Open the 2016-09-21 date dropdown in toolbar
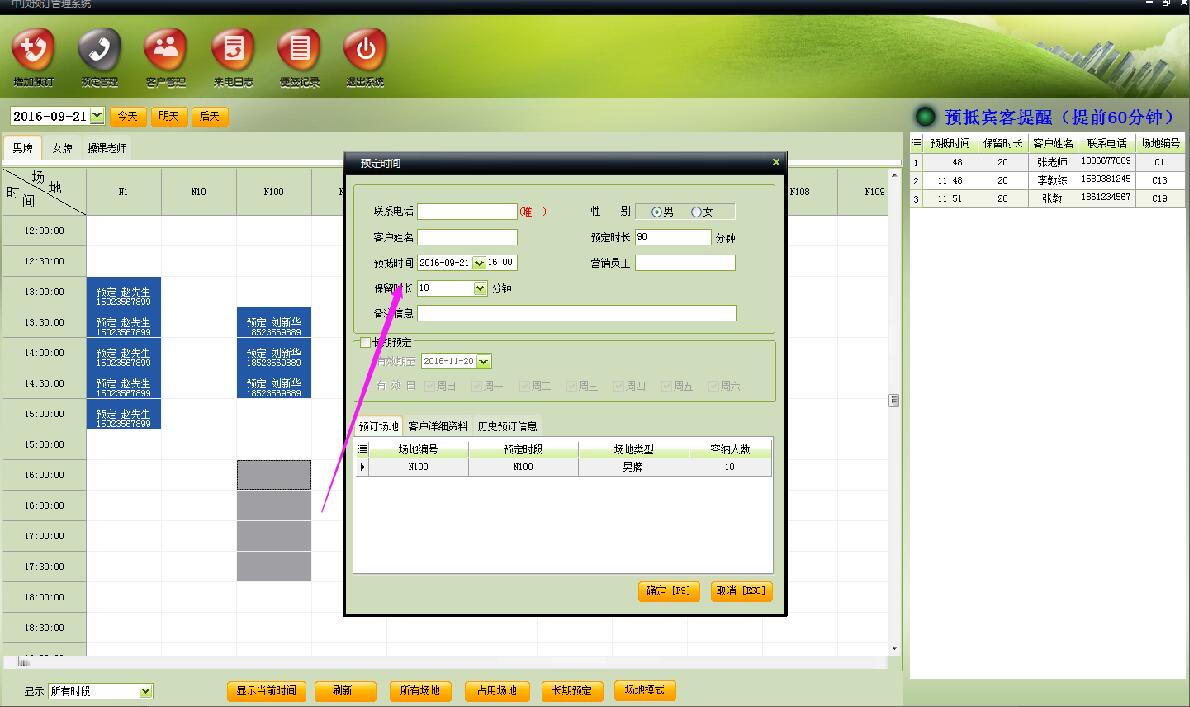This screenshot has width=1190, height=707. [97, 116]
